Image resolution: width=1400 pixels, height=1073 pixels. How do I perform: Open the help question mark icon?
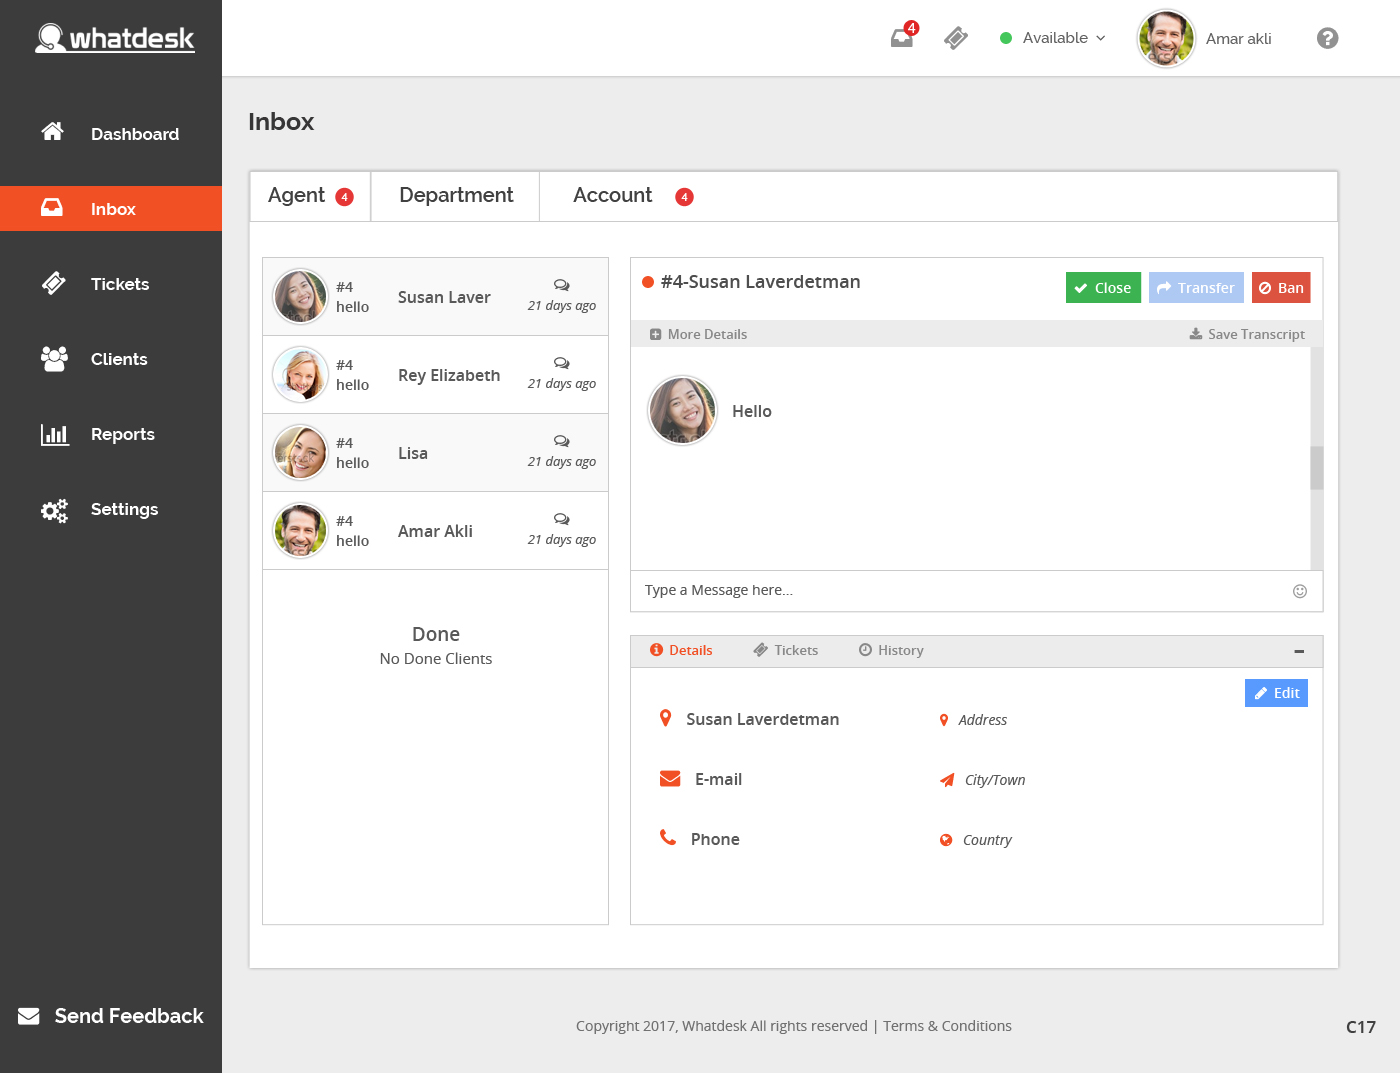[1327, 37]
